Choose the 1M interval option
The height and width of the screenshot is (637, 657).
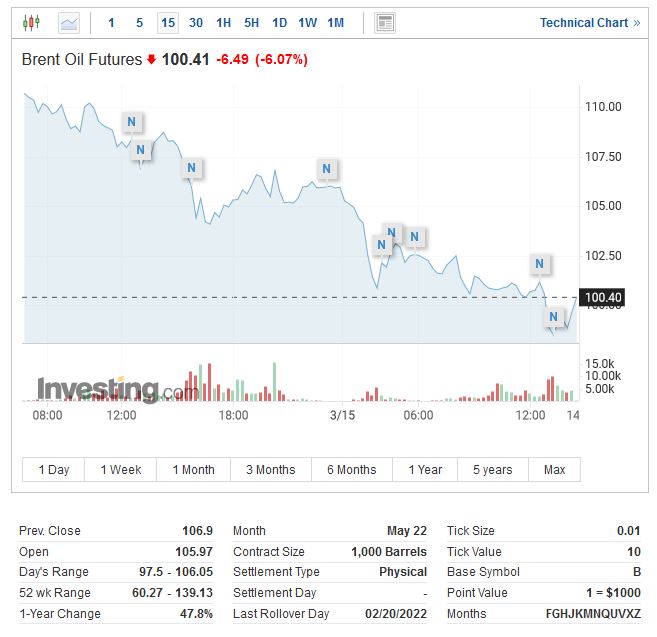[336, 22]
